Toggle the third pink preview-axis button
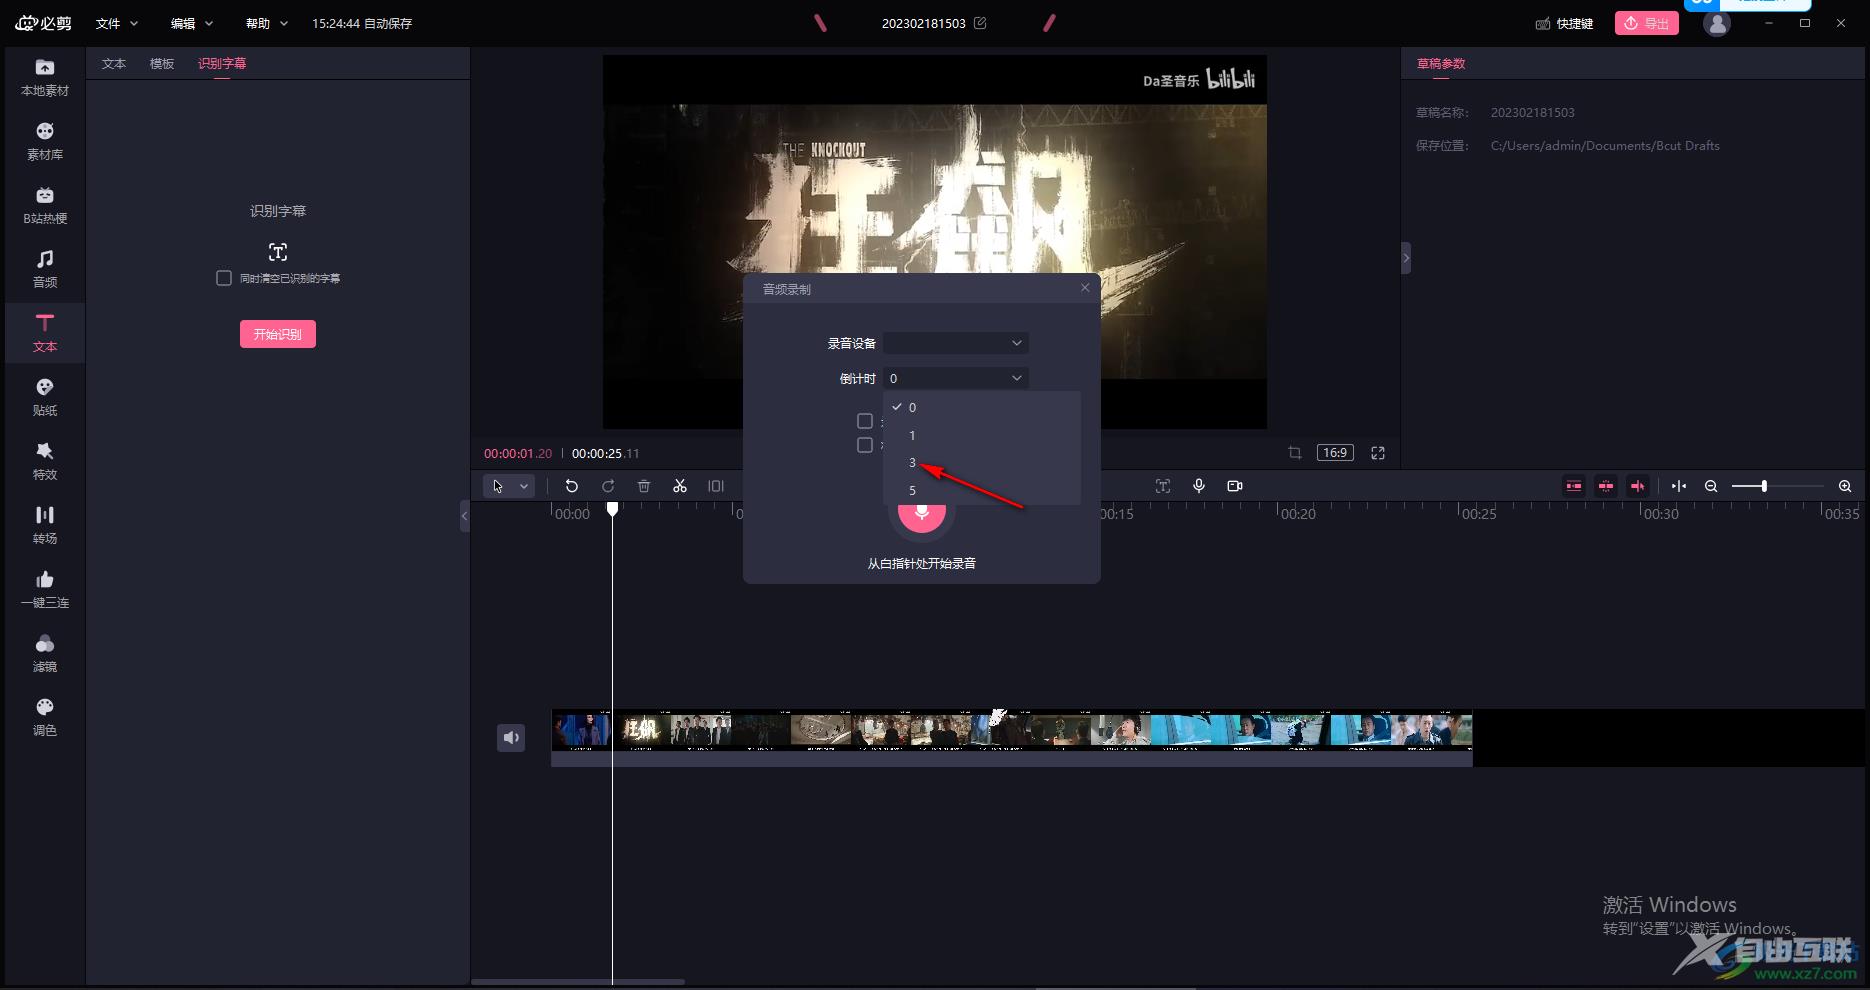1870x990 pixels. click(1638, 486)
